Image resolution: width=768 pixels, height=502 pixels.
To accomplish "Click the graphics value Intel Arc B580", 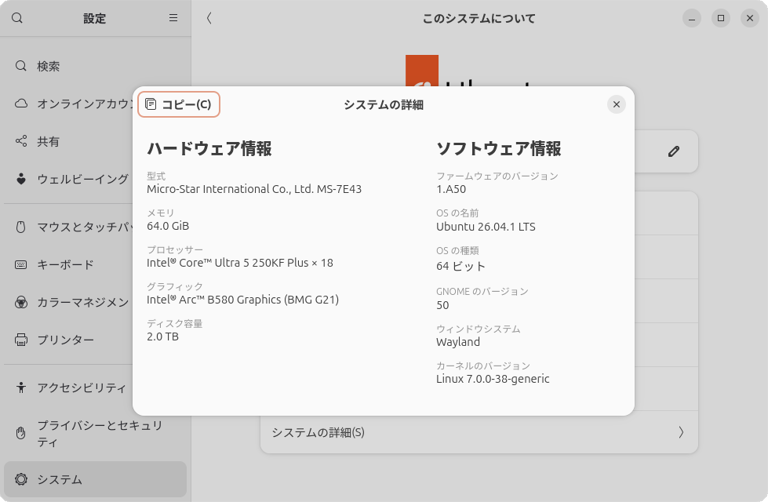I will tap(242, 300).
